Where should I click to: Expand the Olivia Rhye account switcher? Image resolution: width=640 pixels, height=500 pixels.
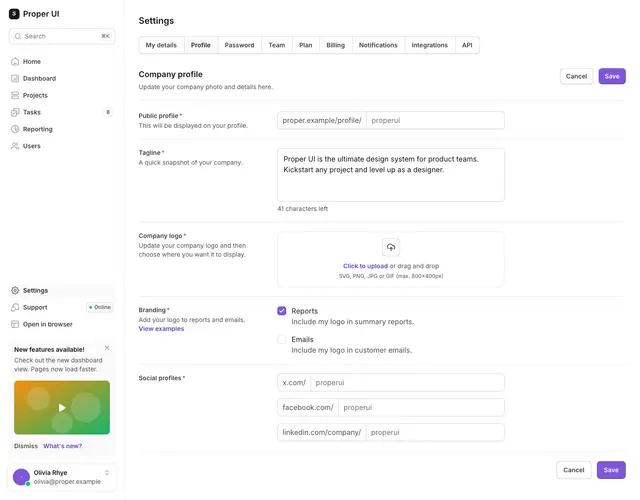[x=107, y=473]
